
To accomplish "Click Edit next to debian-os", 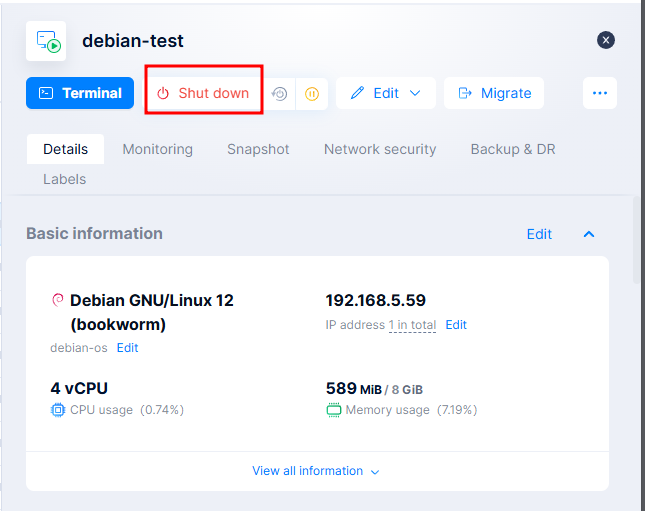I will coord(127,348).
